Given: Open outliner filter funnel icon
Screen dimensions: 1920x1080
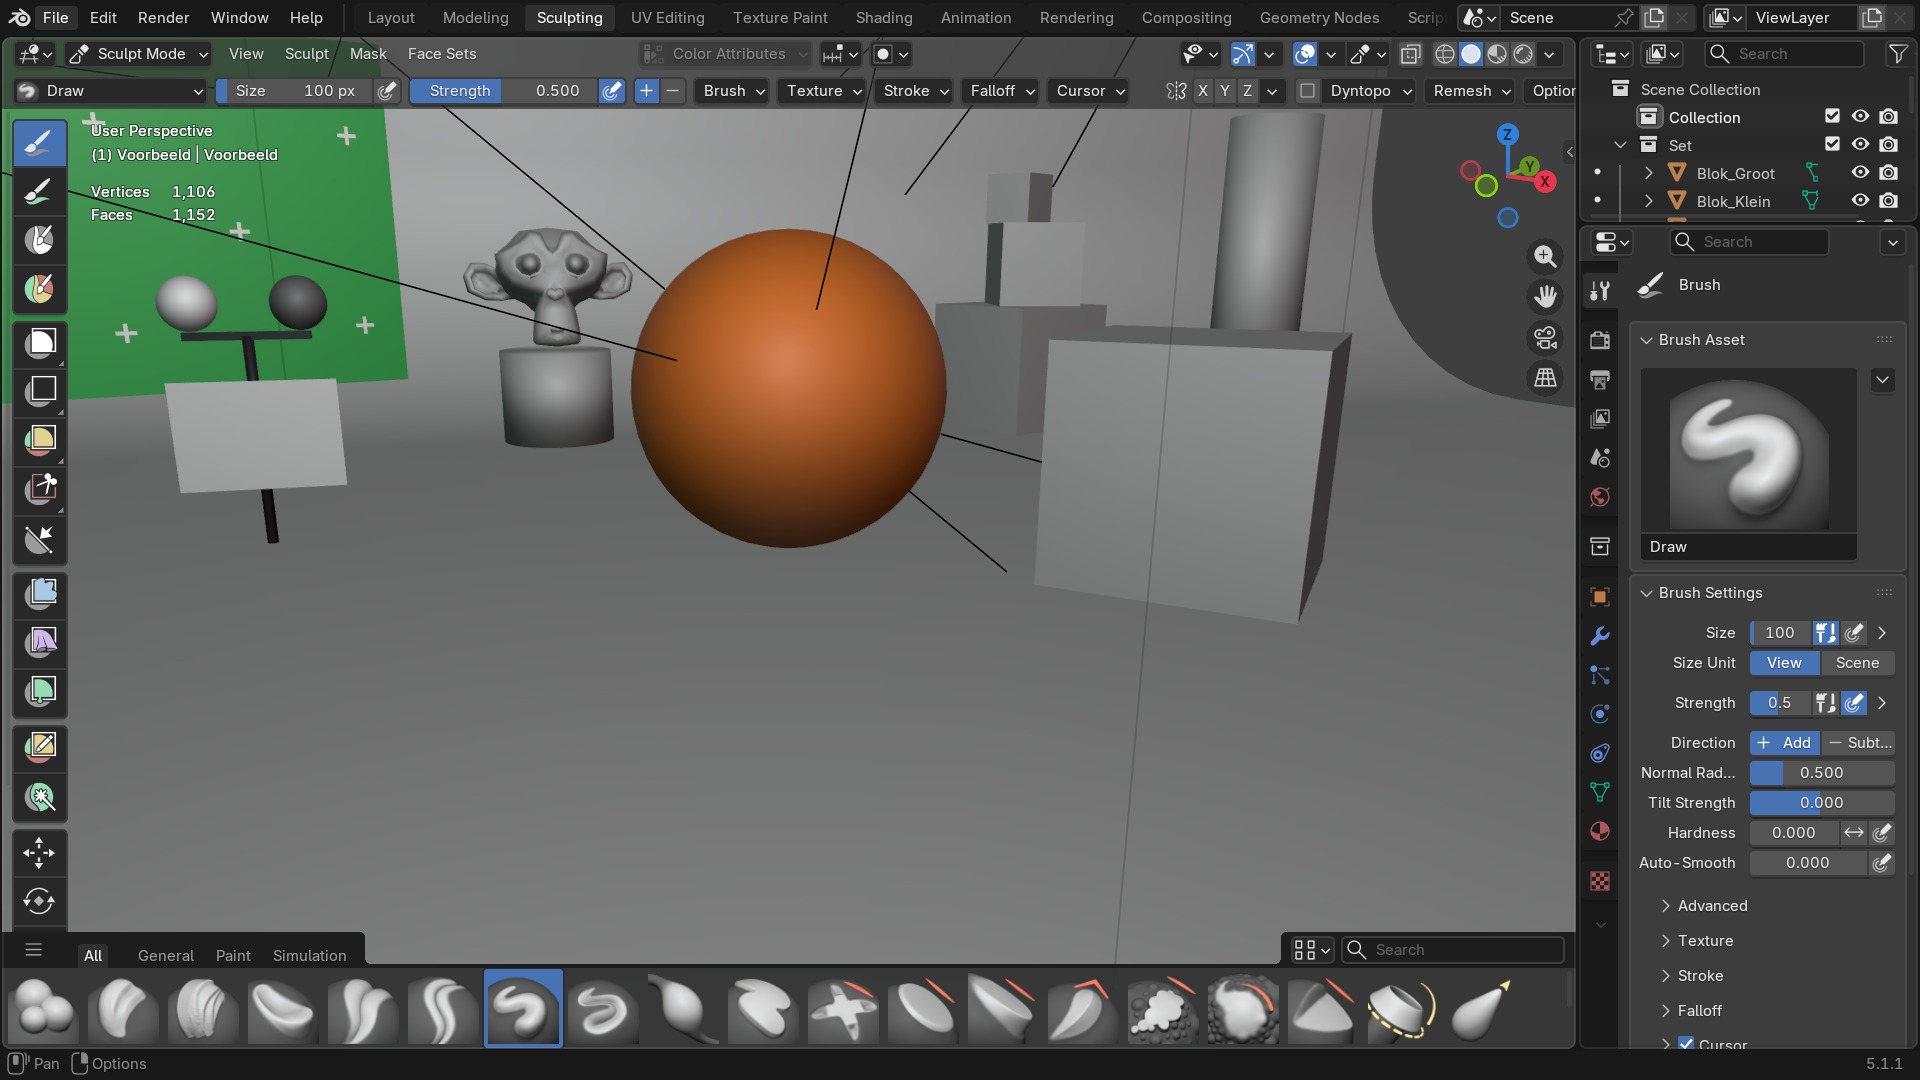Looking at the screenshot, I should [x=1897, y=54].
